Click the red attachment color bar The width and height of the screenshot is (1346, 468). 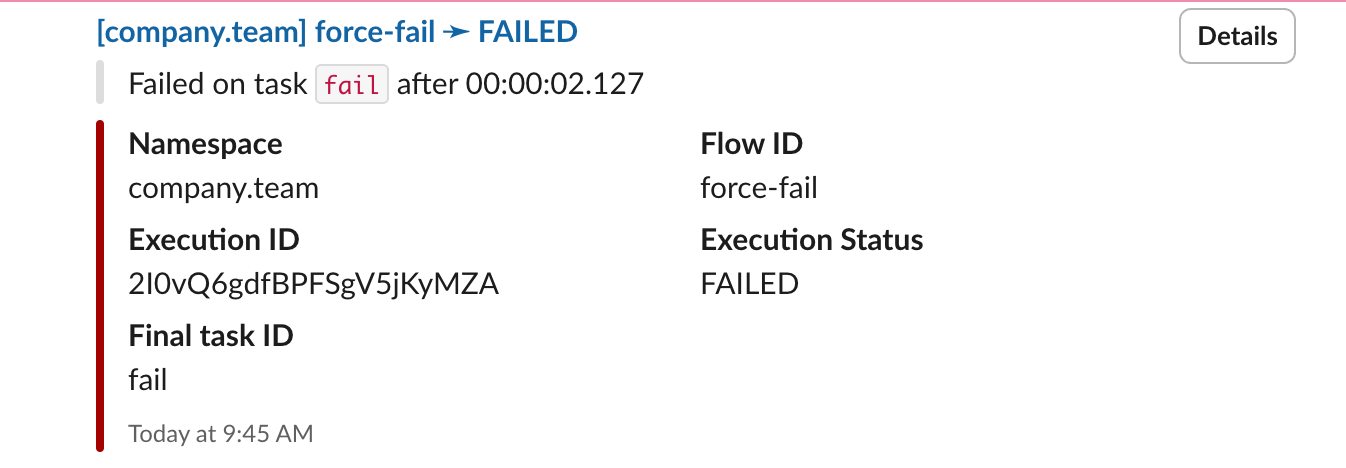(x=100, y=285)
